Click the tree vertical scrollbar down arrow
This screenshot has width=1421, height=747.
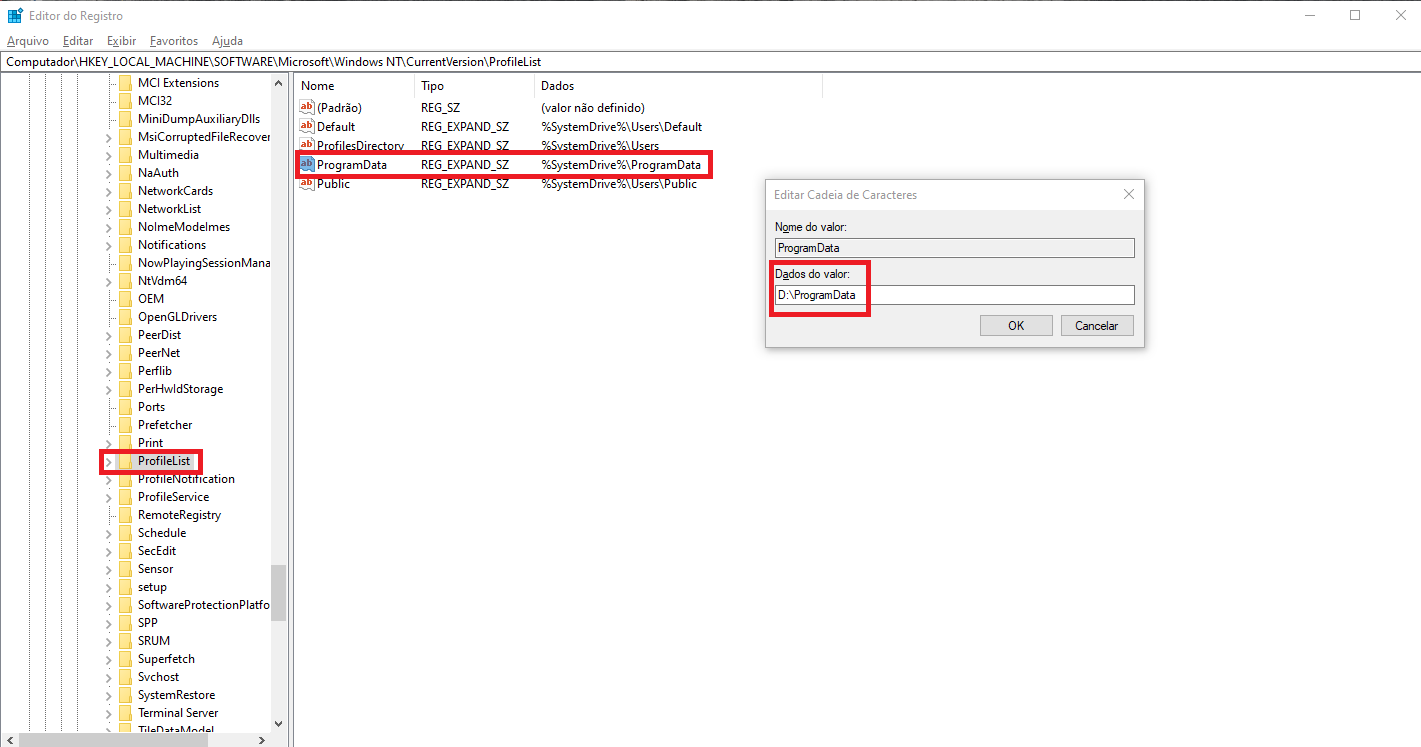click(278, 723)
